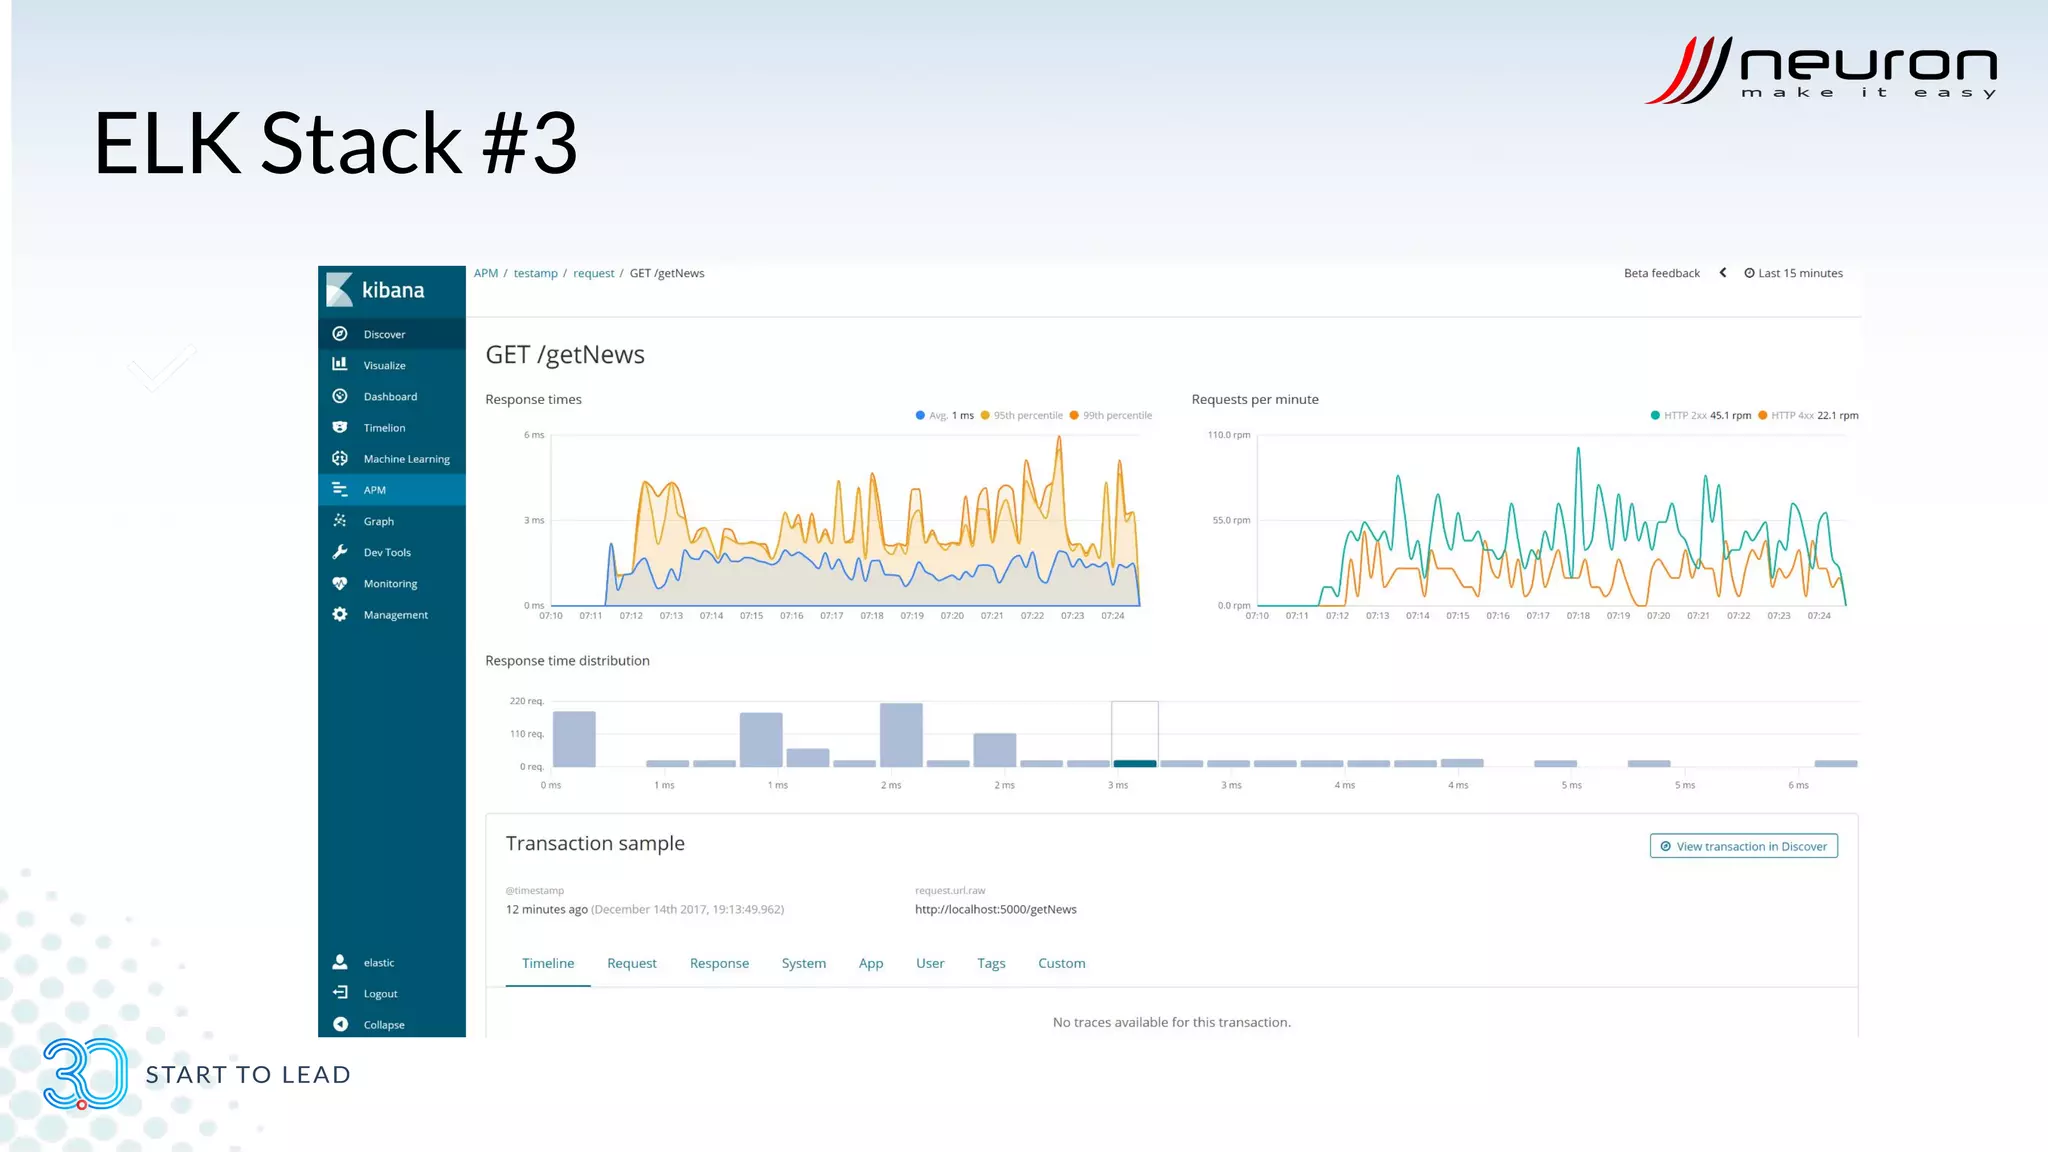Toggle HTTP 2xx legend series
This screenshot has width=2048, height=1152.
pos(1684,415)
